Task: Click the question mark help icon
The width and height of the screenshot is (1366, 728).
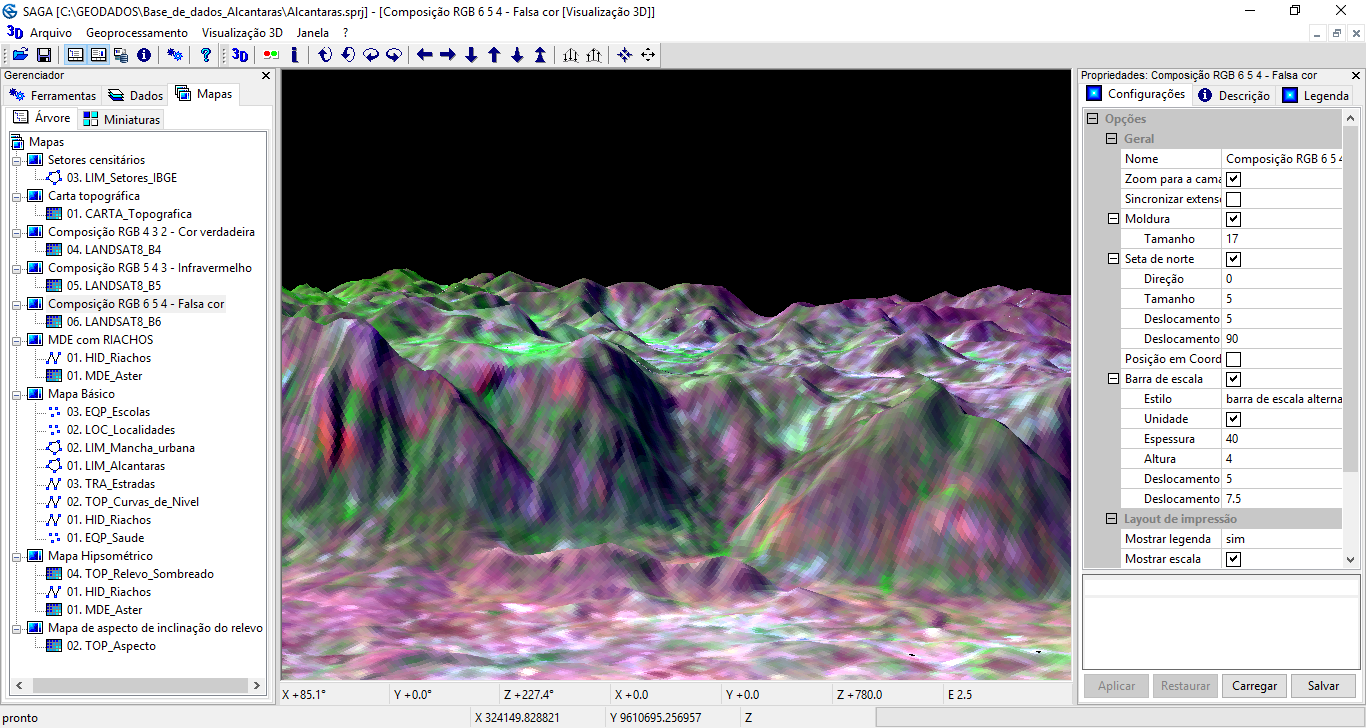Action: point(206,55)
